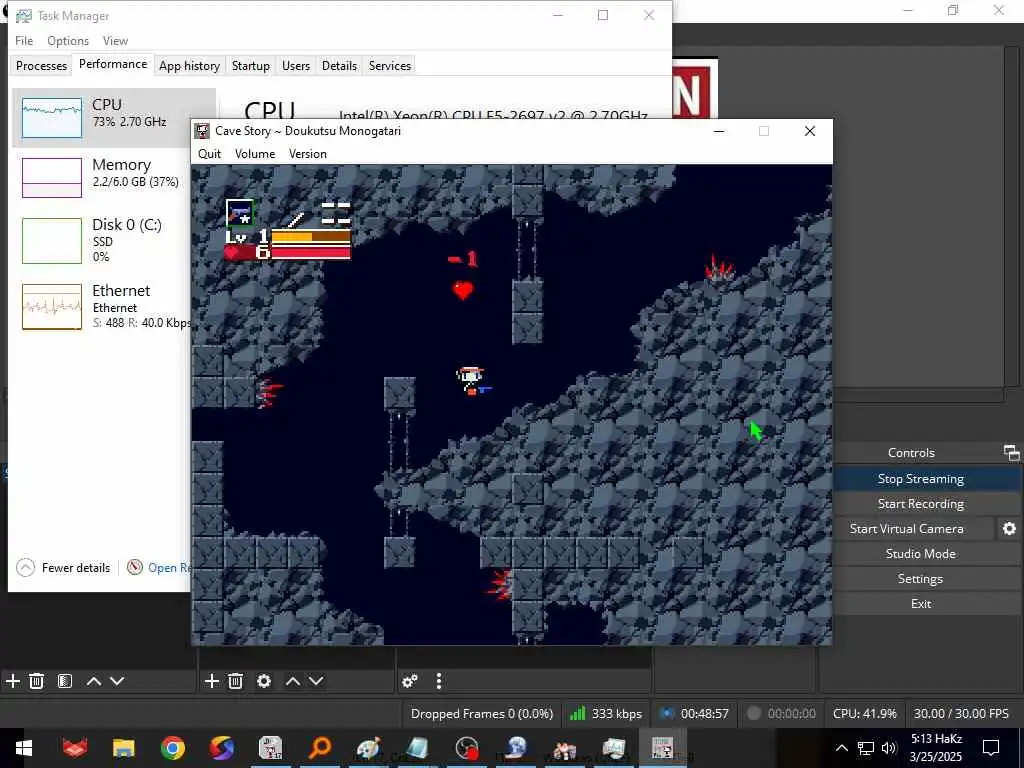Open Virtual Camera settings gear
Viewport: 1024px width, 768px height.
click(1009, 528)
